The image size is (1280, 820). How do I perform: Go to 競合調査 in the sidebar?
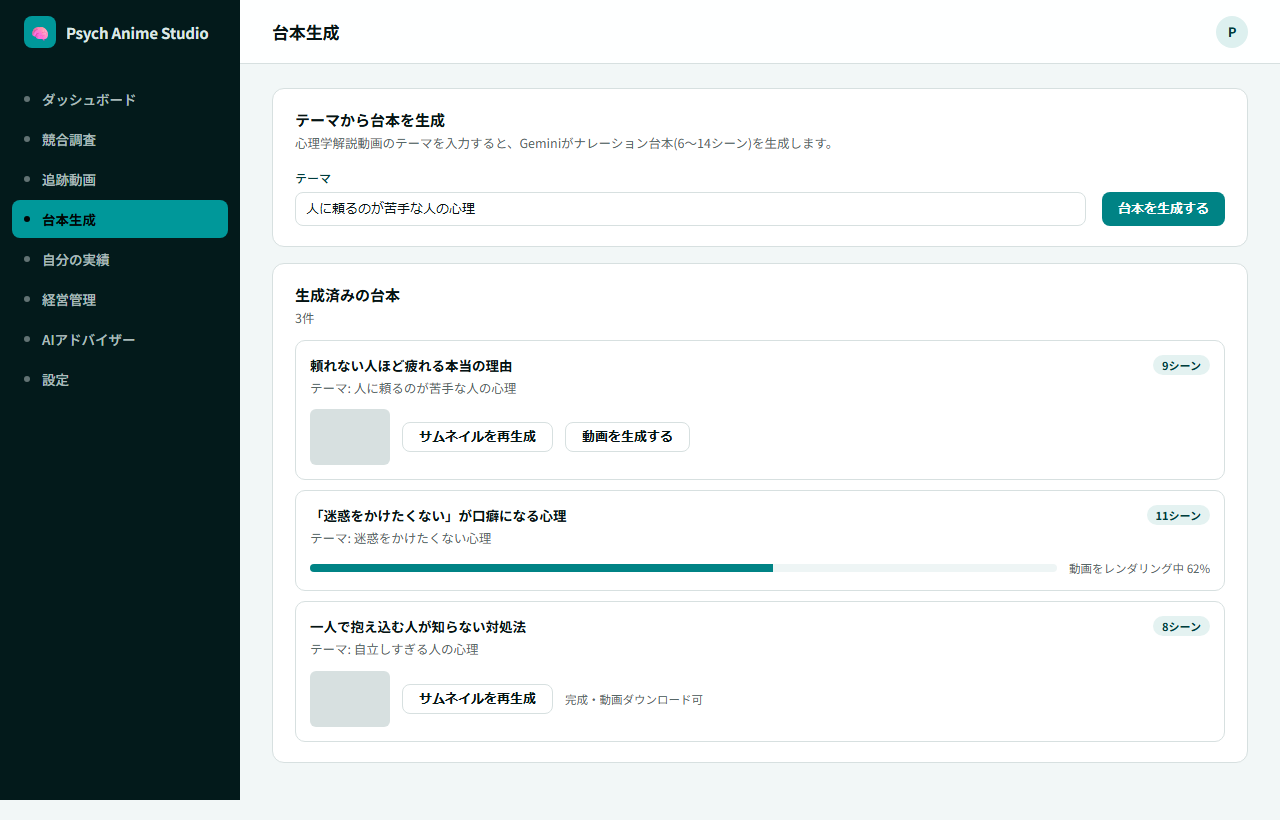coord(120,140)
